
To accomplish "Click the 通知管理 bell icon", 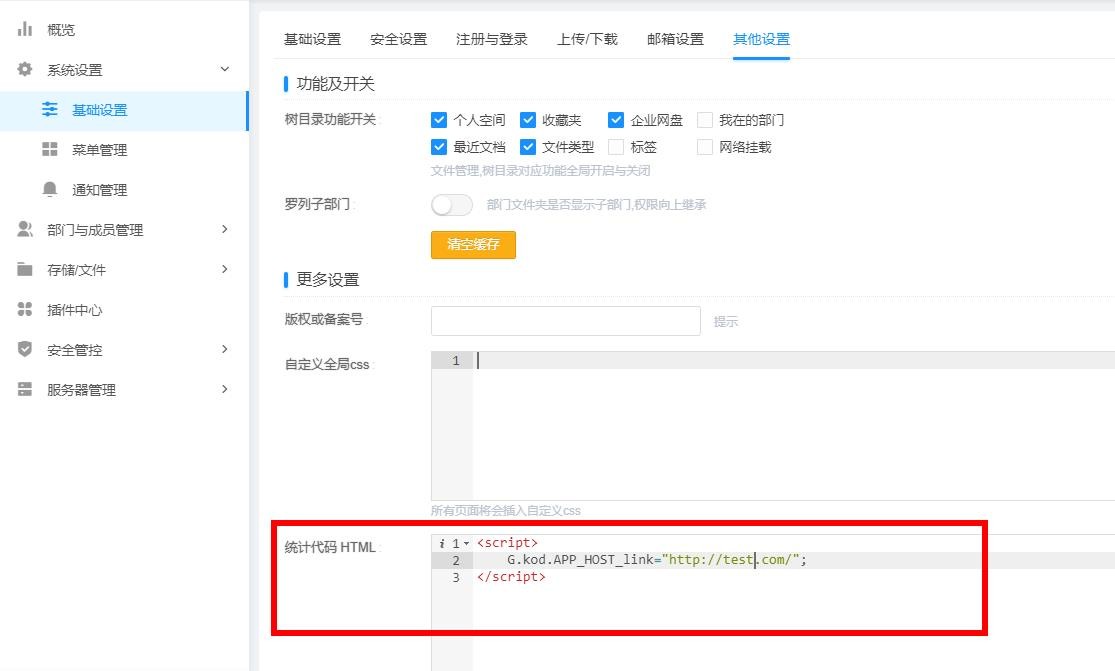I will [x=50, y=189].
